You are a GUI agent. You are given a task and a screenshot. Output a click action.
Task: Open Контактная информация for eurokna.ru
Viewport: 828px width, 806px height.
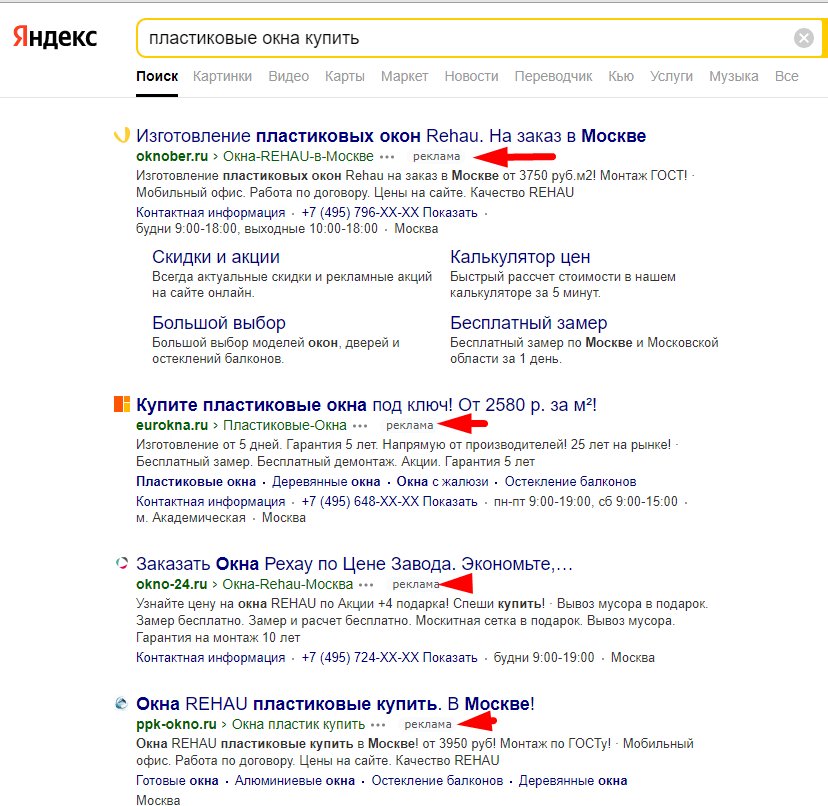[211, 502]
